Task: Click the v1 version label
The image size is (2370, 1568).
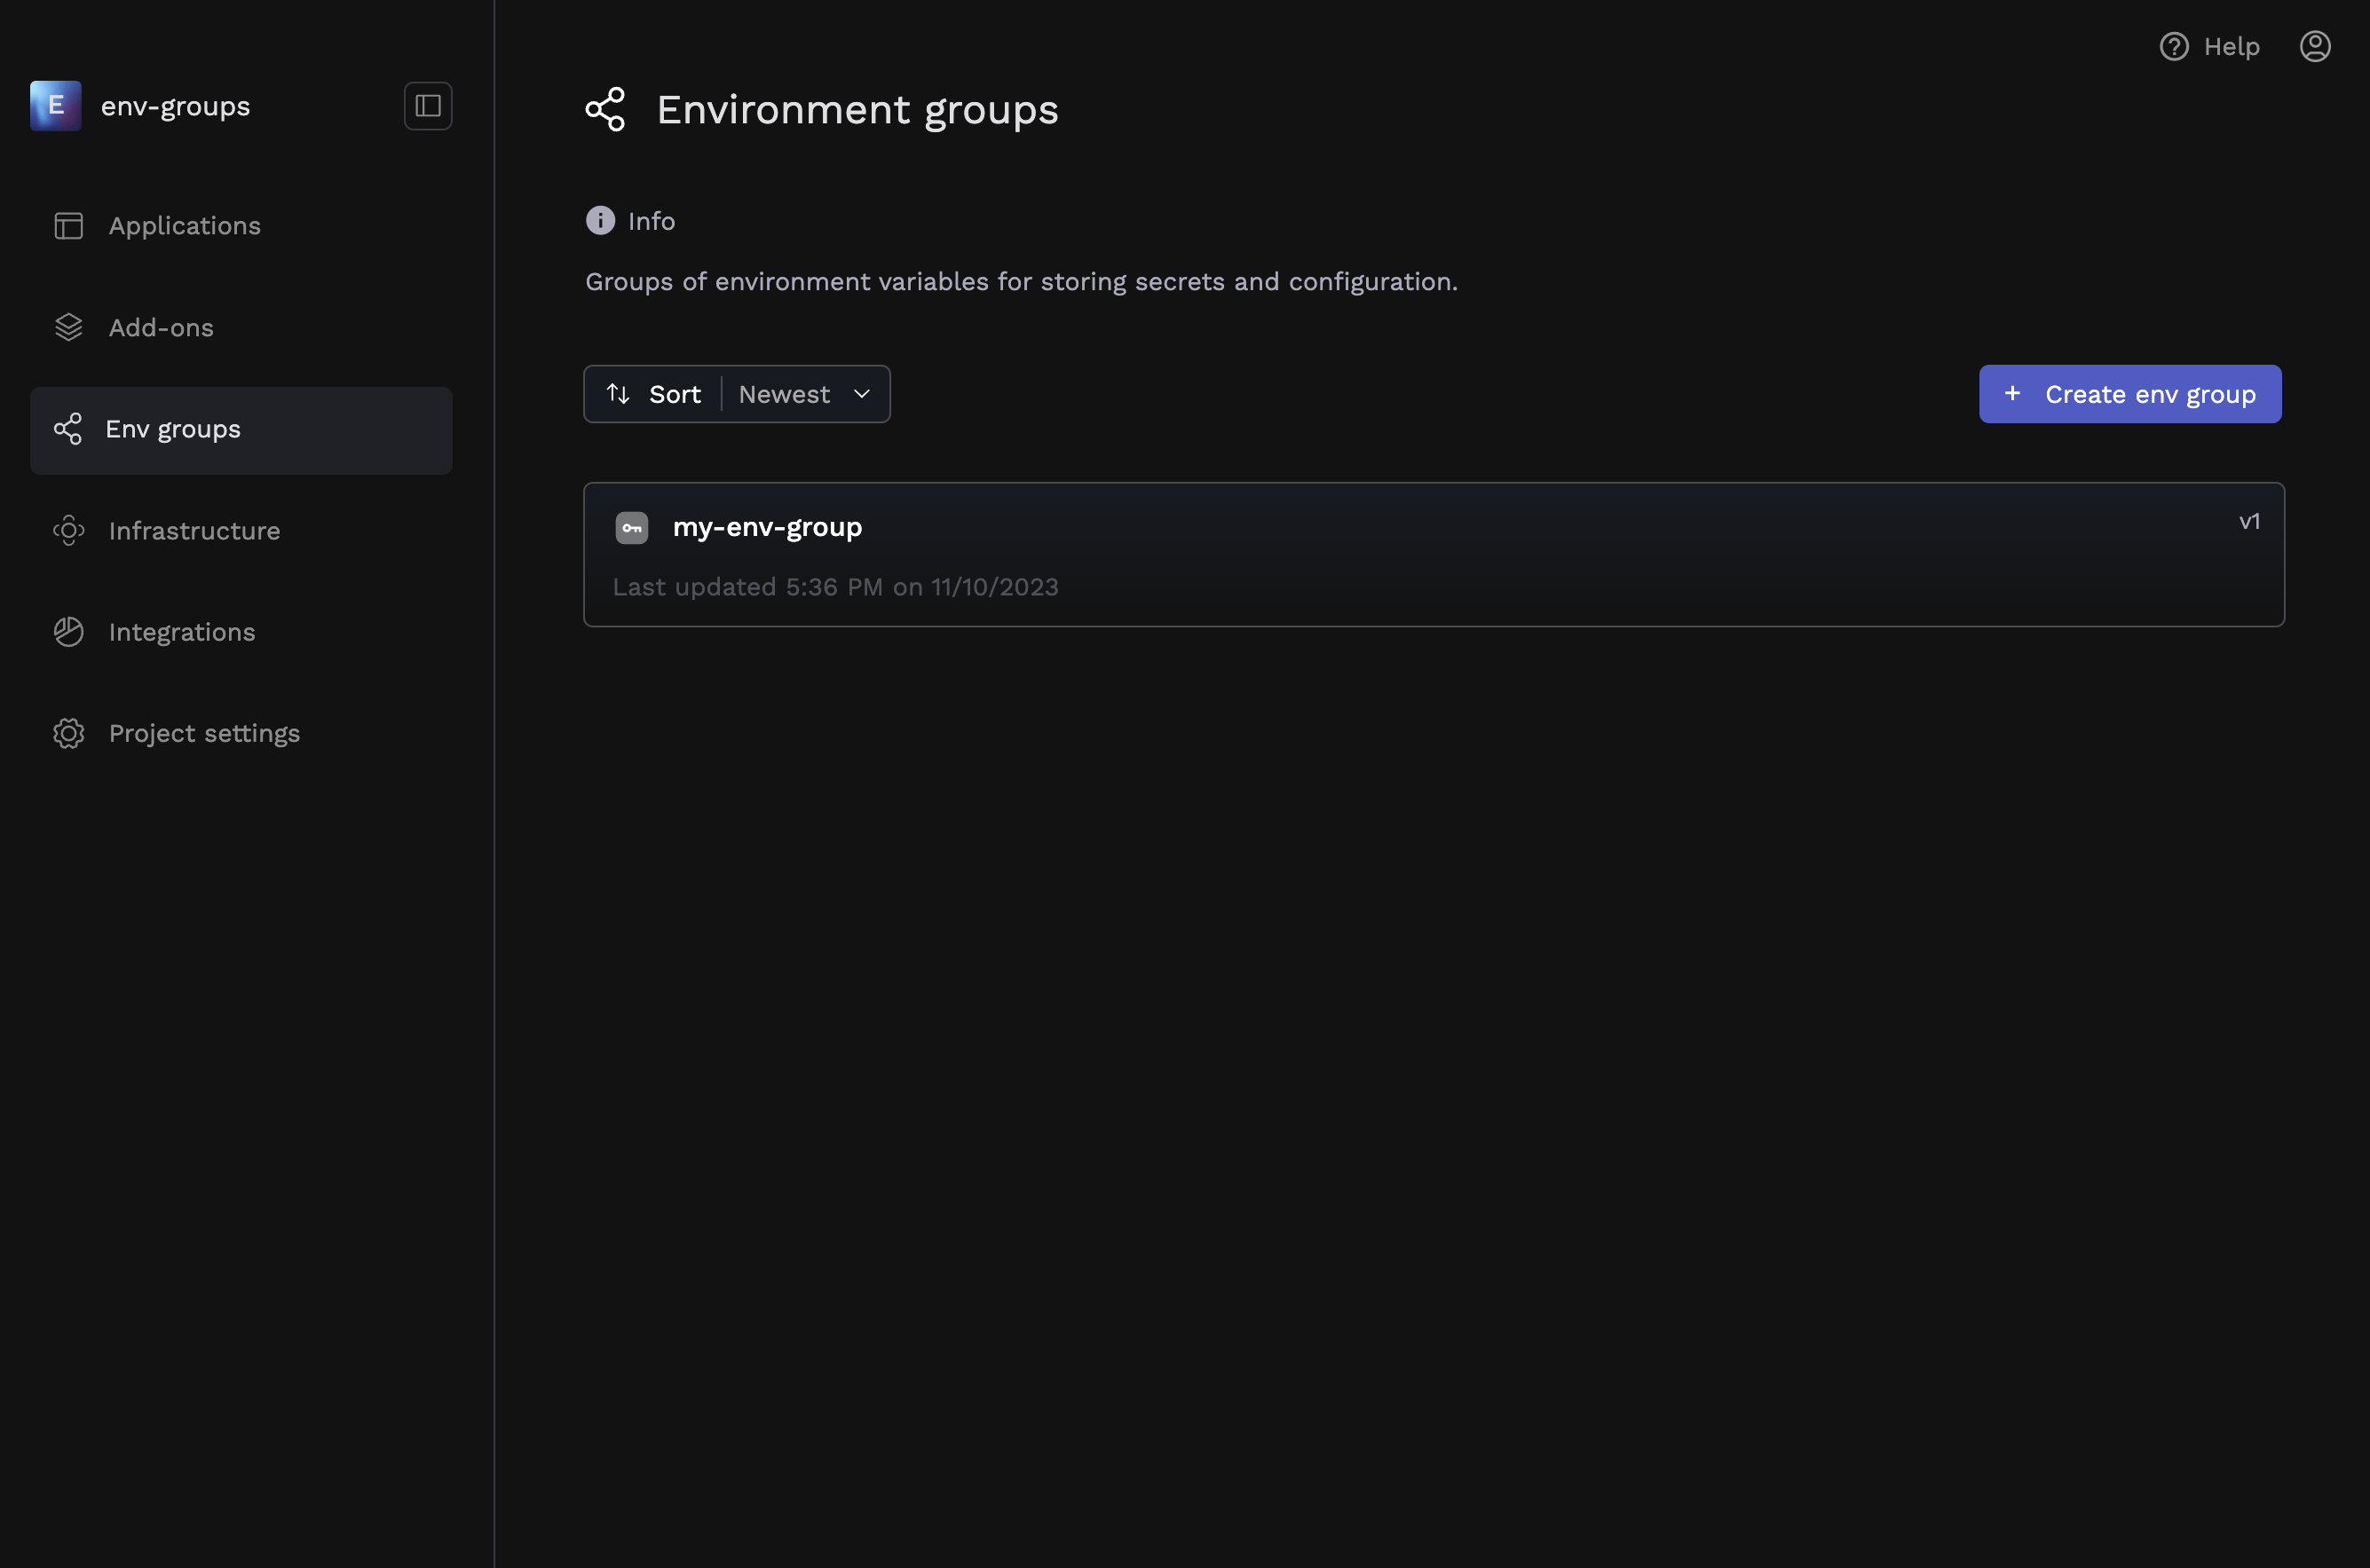Action: (2248, 522)
